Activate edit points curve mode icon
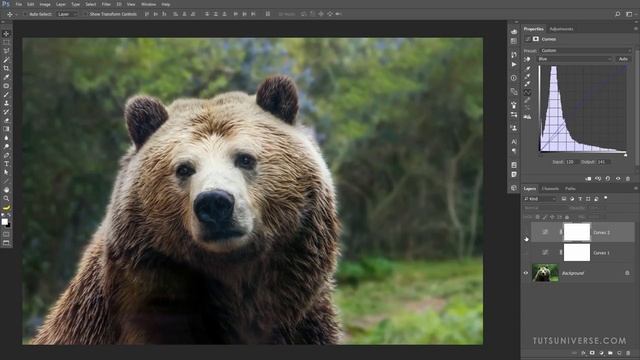640x360 pixels. [x=527, y=93]
